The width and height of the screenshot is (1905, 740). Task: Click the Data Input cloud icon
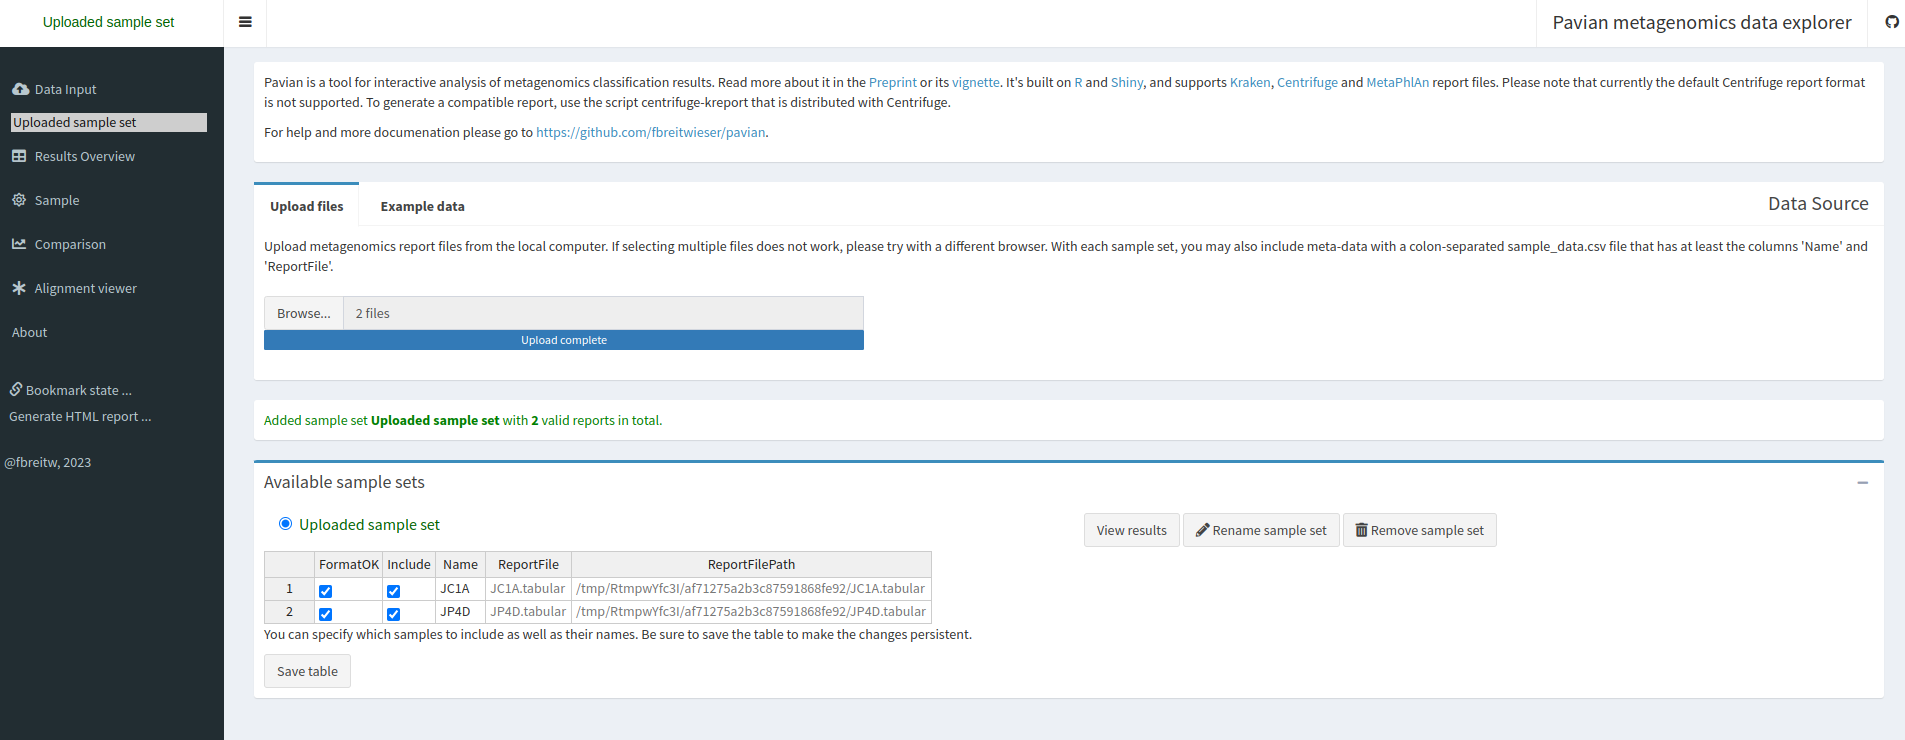coord(20,89)
